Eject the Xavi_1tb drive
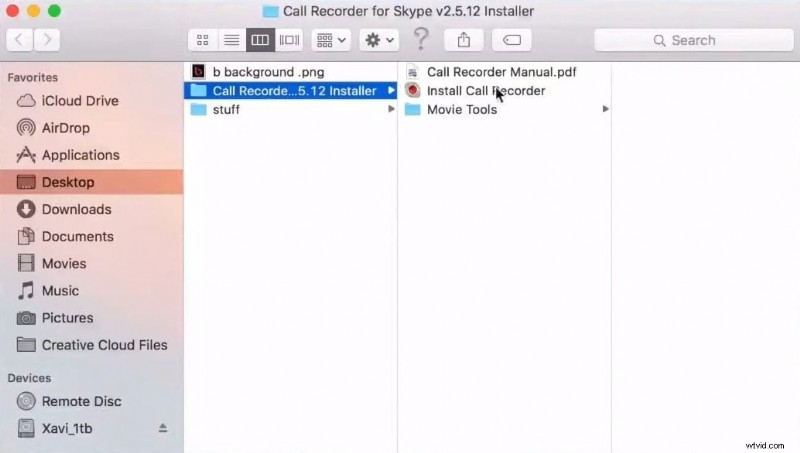The height and width of the screenshot is (453, 800). coord(163,428)
